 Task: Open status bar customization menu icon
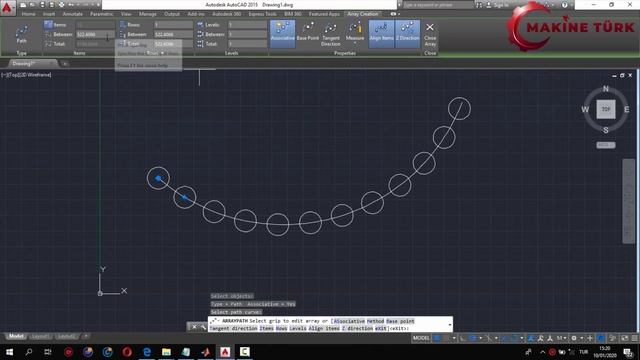(635, 338)
